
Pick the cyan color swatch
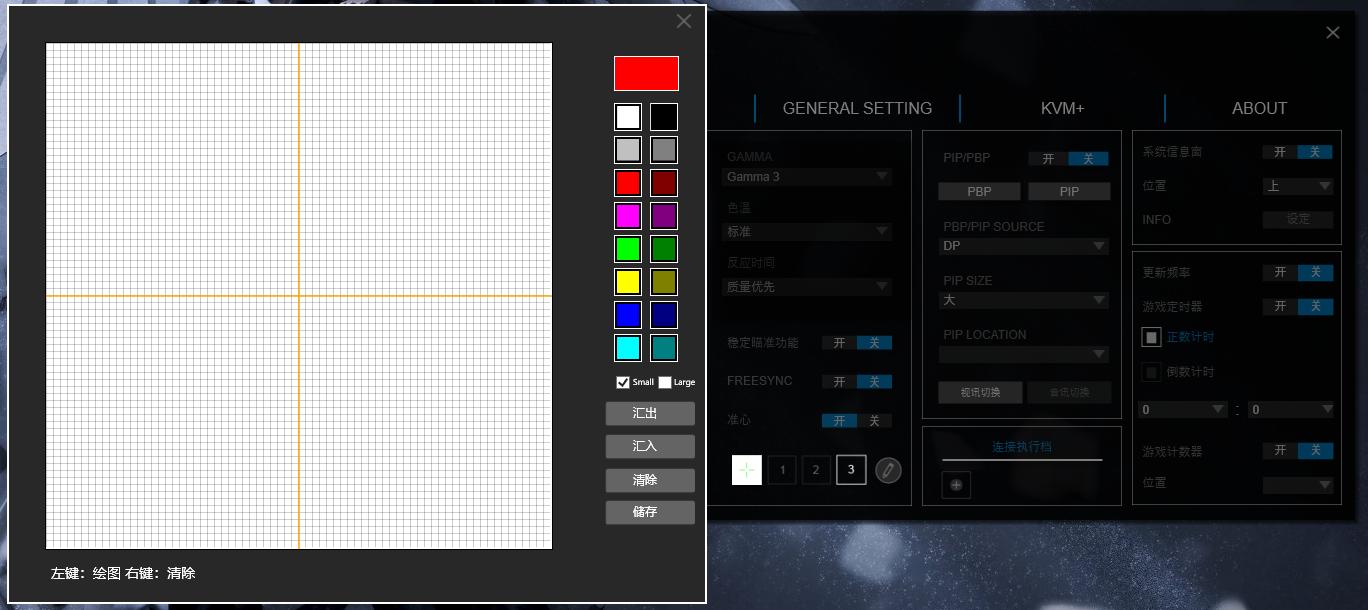click(628, 348)
